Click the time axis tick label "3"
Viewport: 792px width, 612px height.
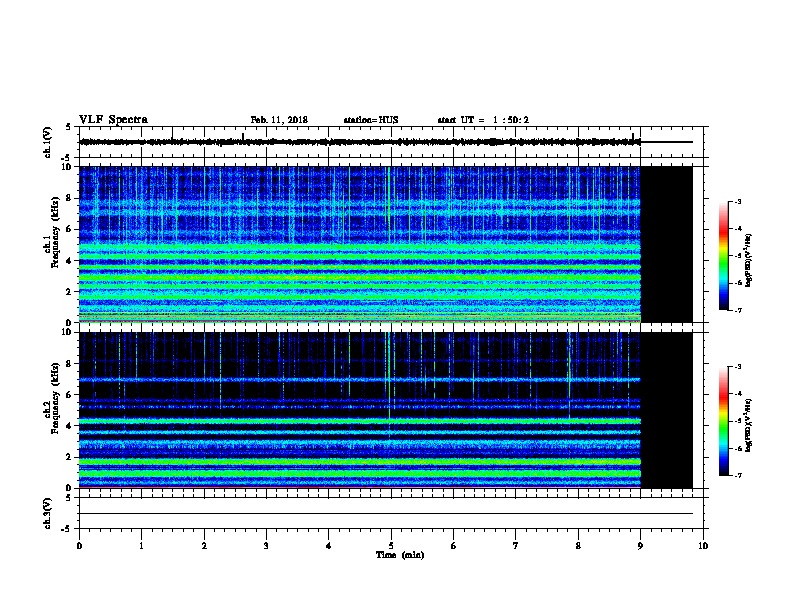click(x=266, y=545)
